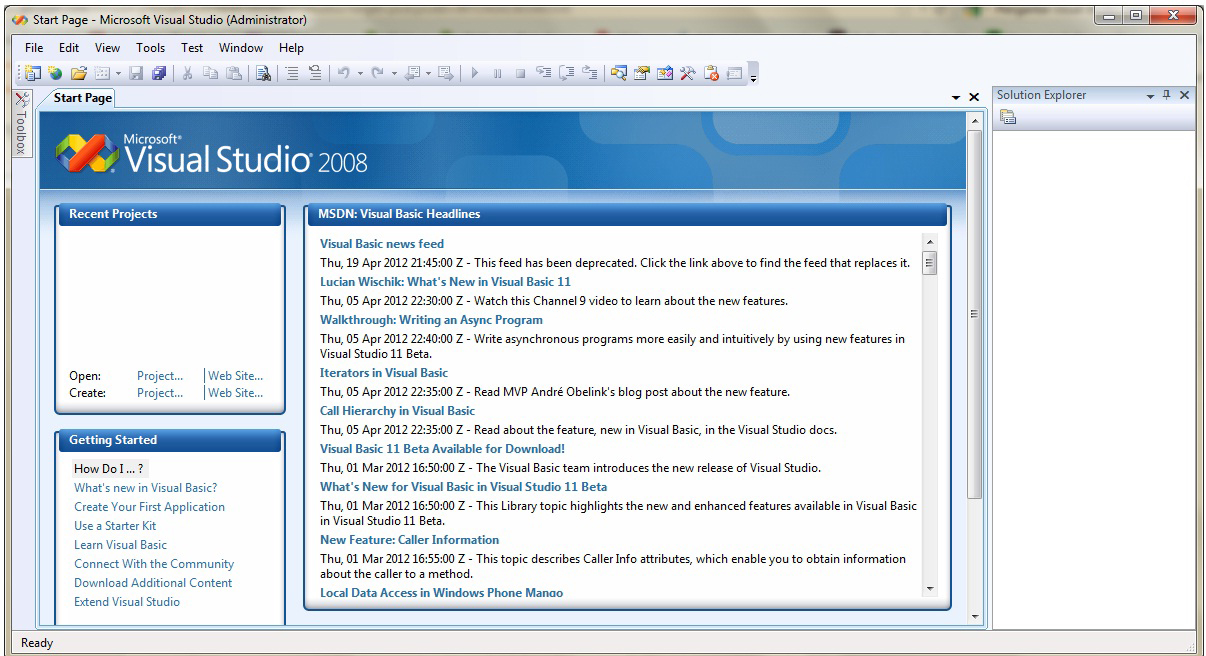Open the Iterators in Visual Basic headline
This screenshot has width=1206, height=656.
point(384,373)
